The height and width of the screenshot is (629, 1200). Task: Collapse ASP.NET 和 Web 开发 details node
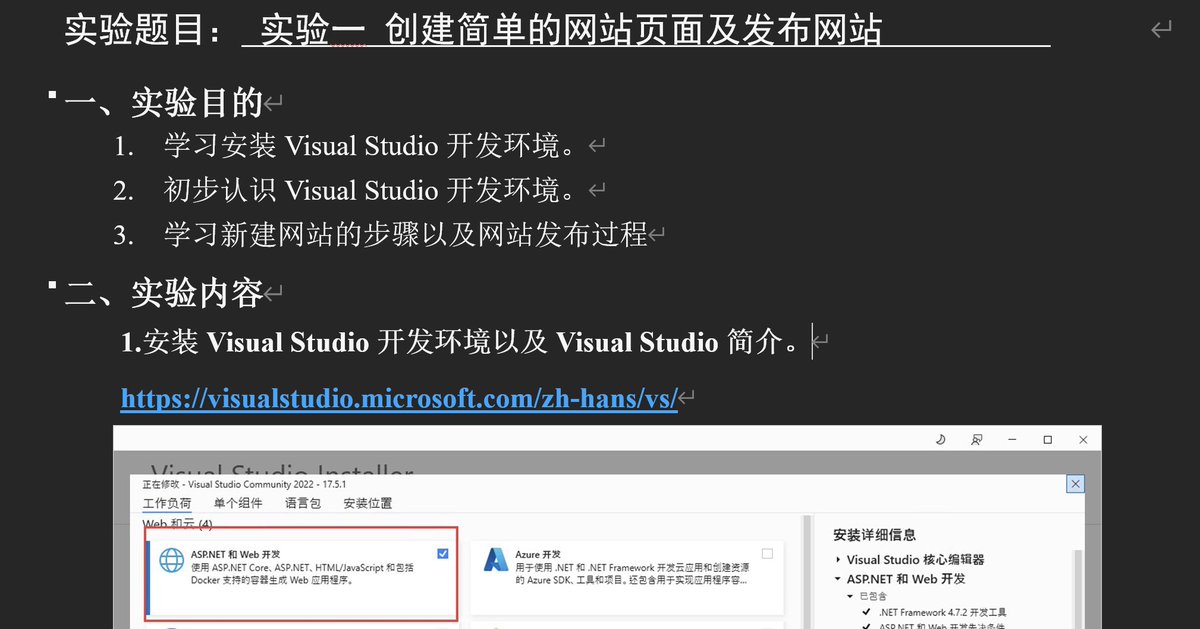coord(837,579)
